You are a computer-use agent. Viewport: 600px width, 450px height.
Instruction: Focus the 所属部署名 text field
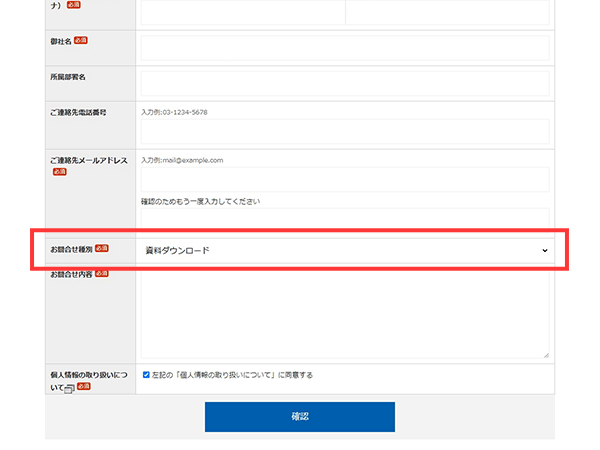coord(345,83)
